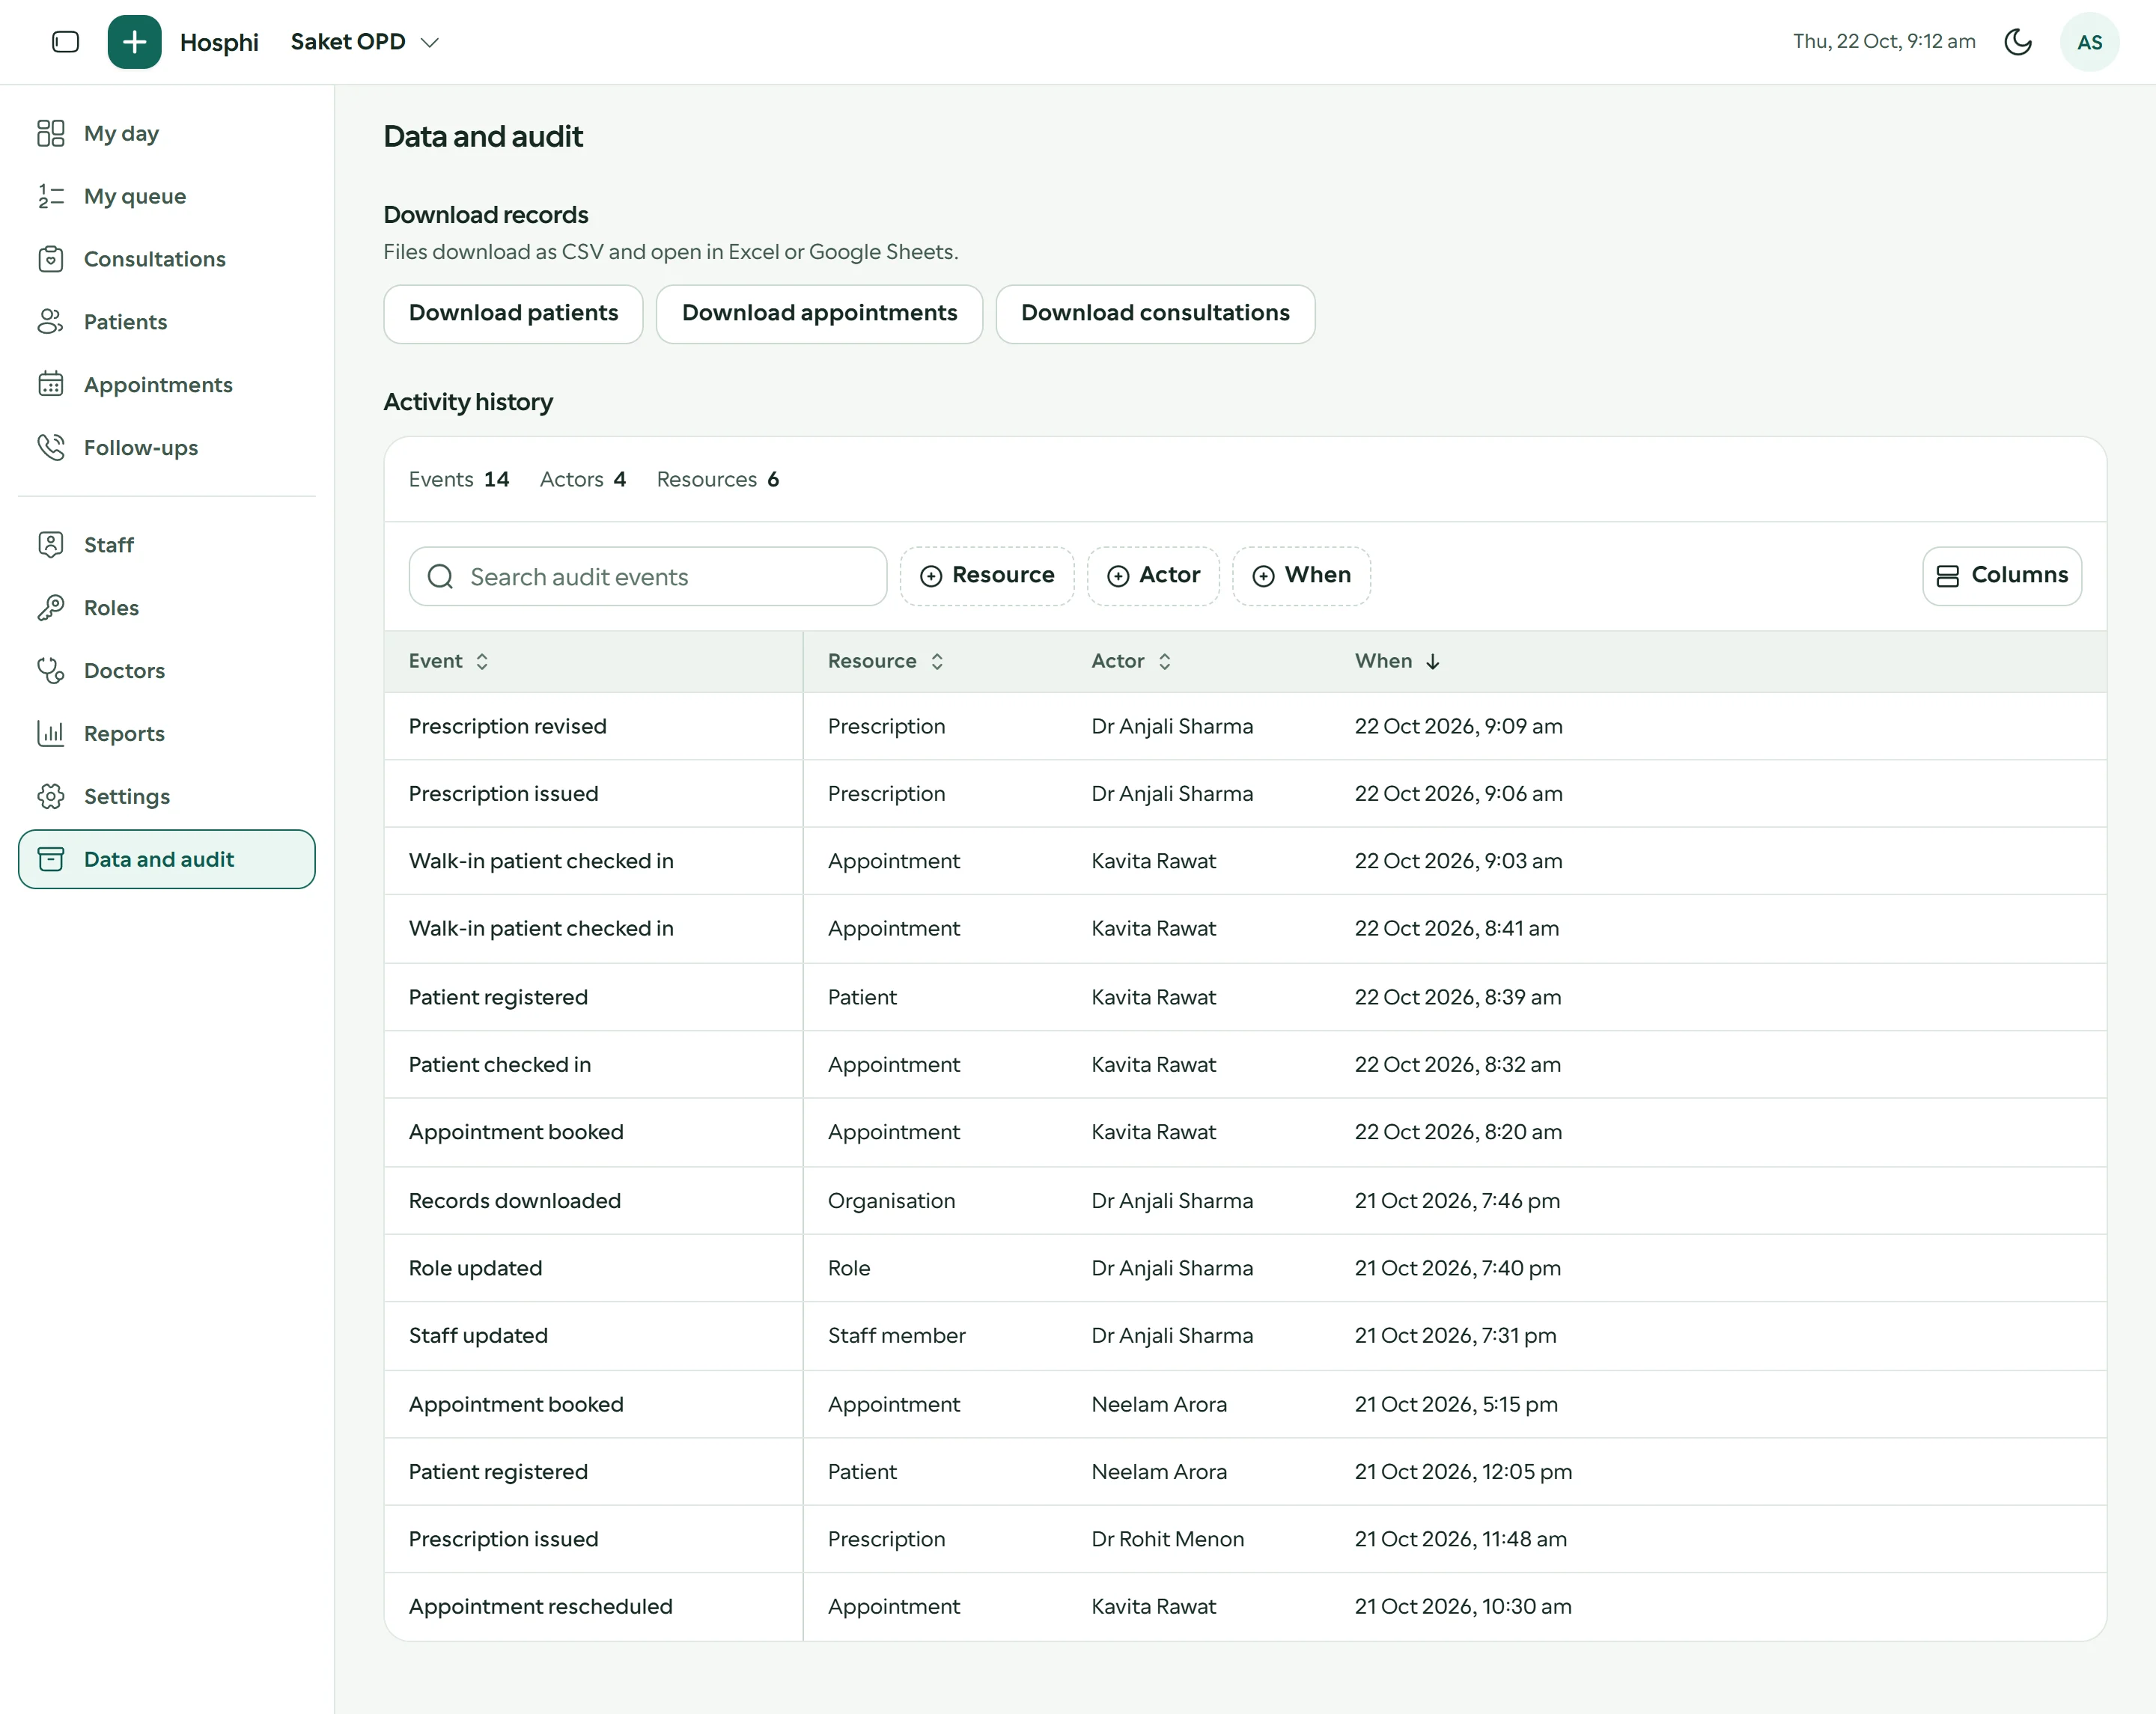The height and width of the screenshot is (1714, 2156).
Task: Click the Appointment rescheduled event
Action: (541, 1607)
